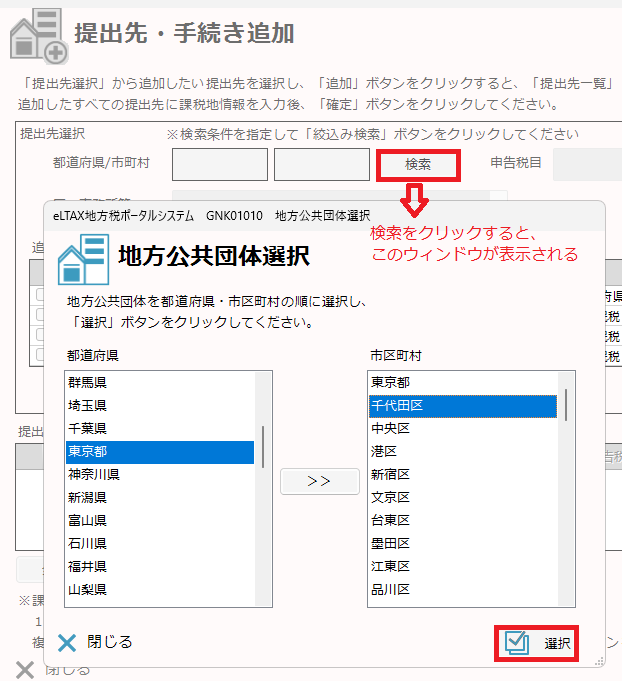
Task: Select 東京都 in the municipality list
Action: pyautogui.click(x=463, y=383)
